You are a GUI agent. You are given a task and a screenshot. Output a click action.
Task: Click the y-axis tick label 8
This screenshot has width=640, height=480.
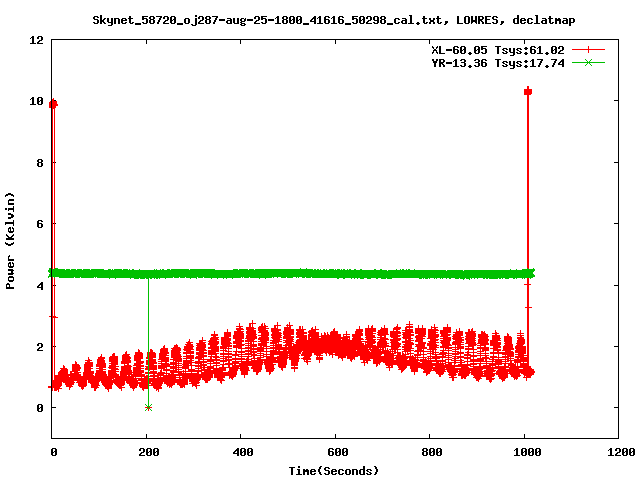[x=40, y=163]
